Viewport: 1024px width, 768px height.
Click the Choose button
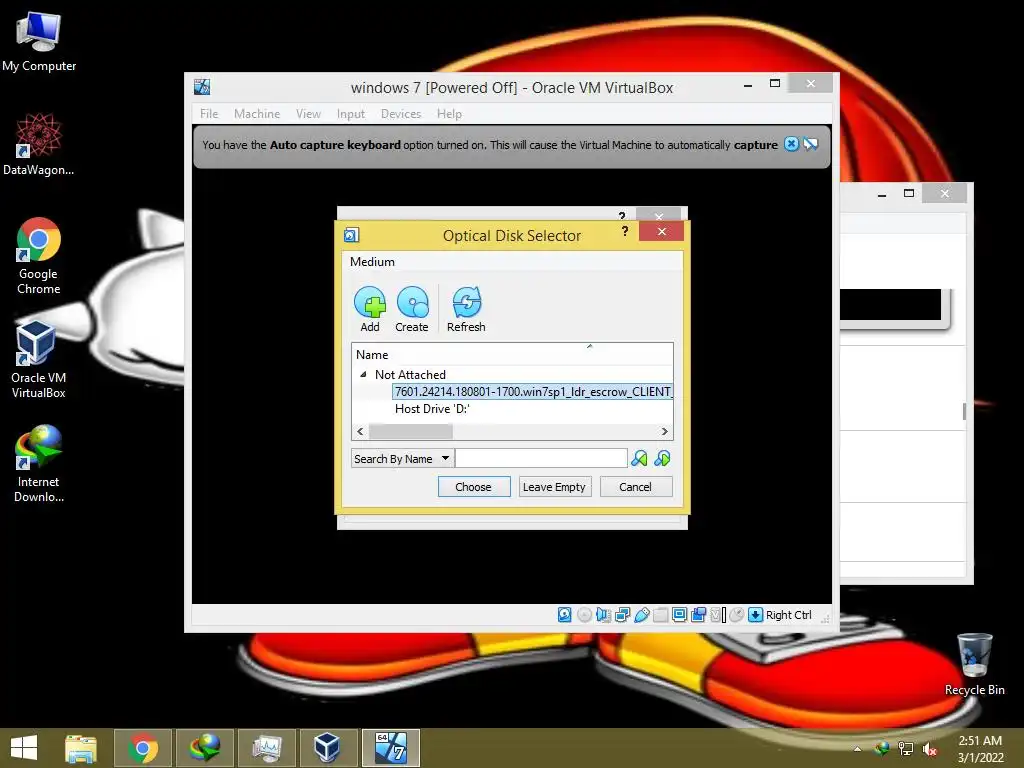point(473,487)
